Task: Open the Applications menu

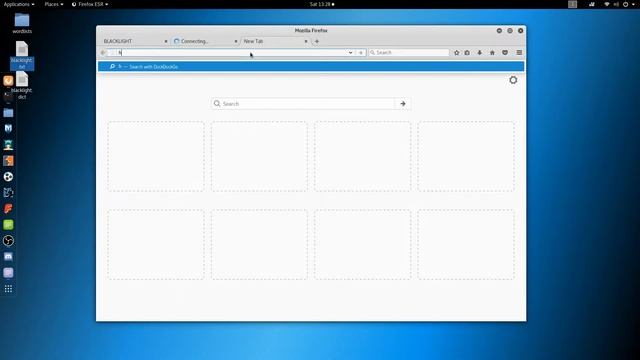Action: pos(19,4)
